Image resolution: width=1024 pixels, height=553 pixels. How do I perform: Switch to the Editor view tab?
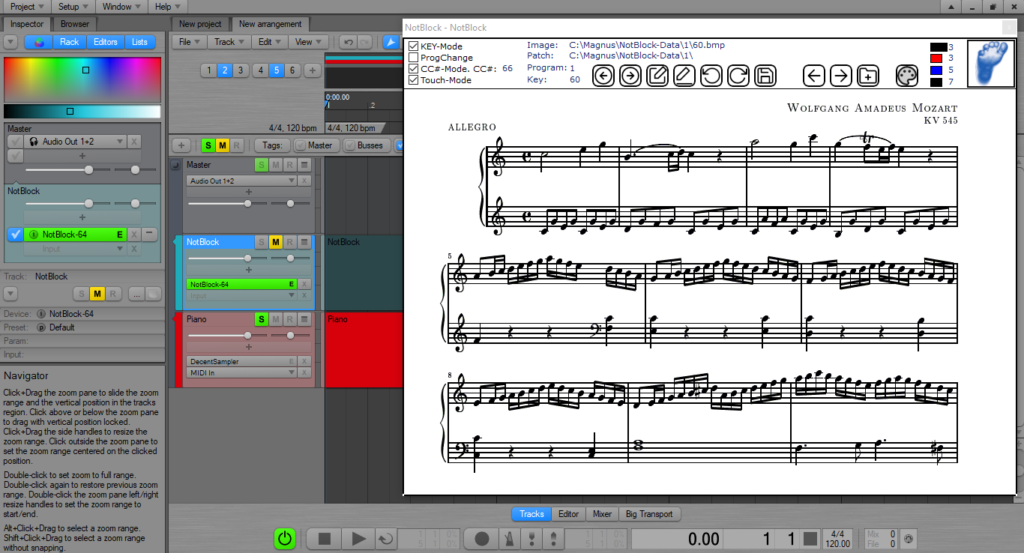568,514
